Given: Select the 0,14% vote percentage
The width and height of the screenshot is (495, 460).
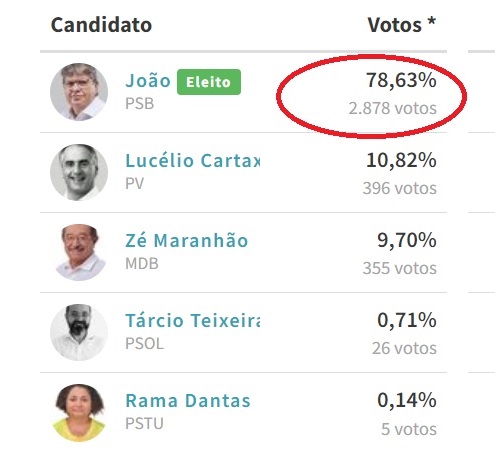Looking at the screenshot, I should [x=407, y=400].
